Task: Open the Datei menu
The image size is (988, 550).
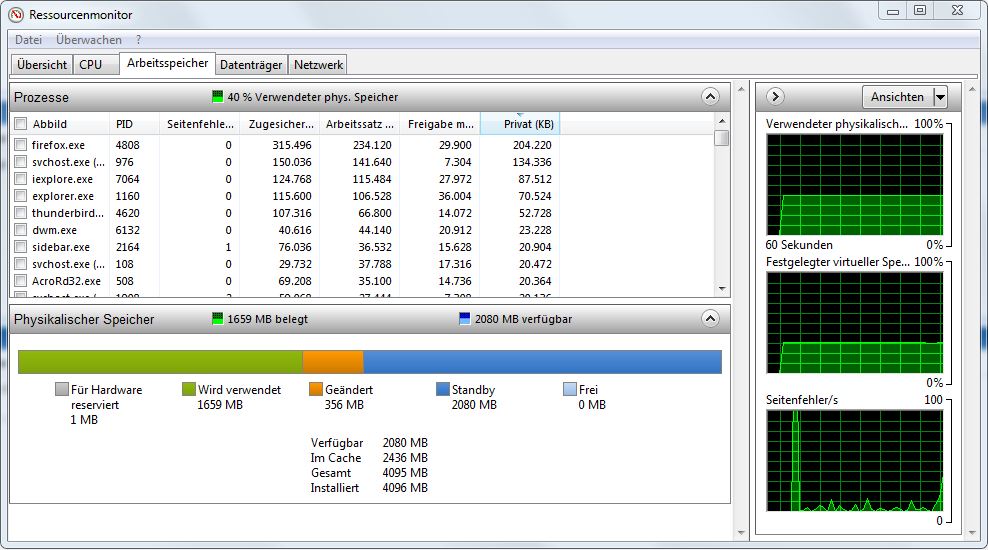Action: point(28,40)
